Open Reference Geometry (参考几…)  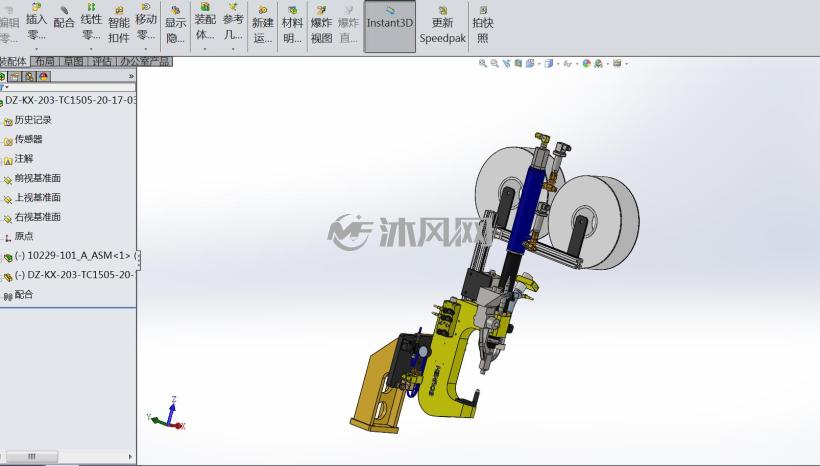233,22
